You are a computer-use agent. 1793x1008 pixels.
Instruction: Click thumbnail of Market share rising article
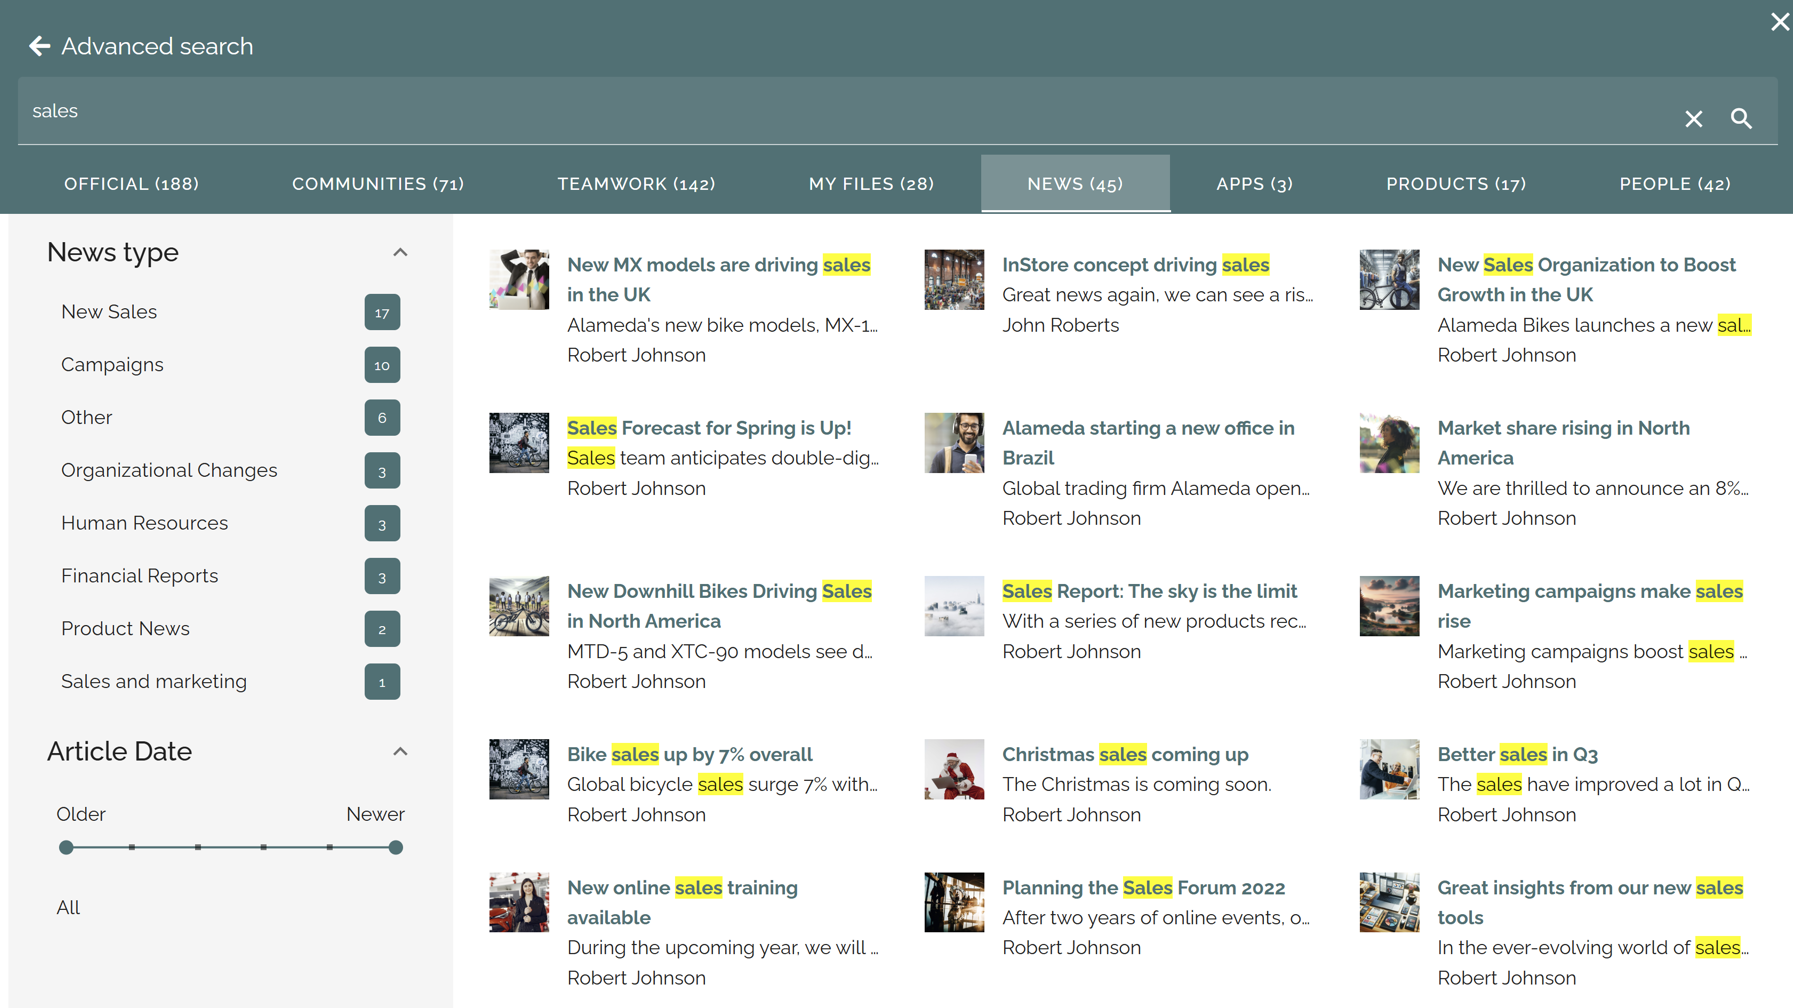tap(1389, 443)
